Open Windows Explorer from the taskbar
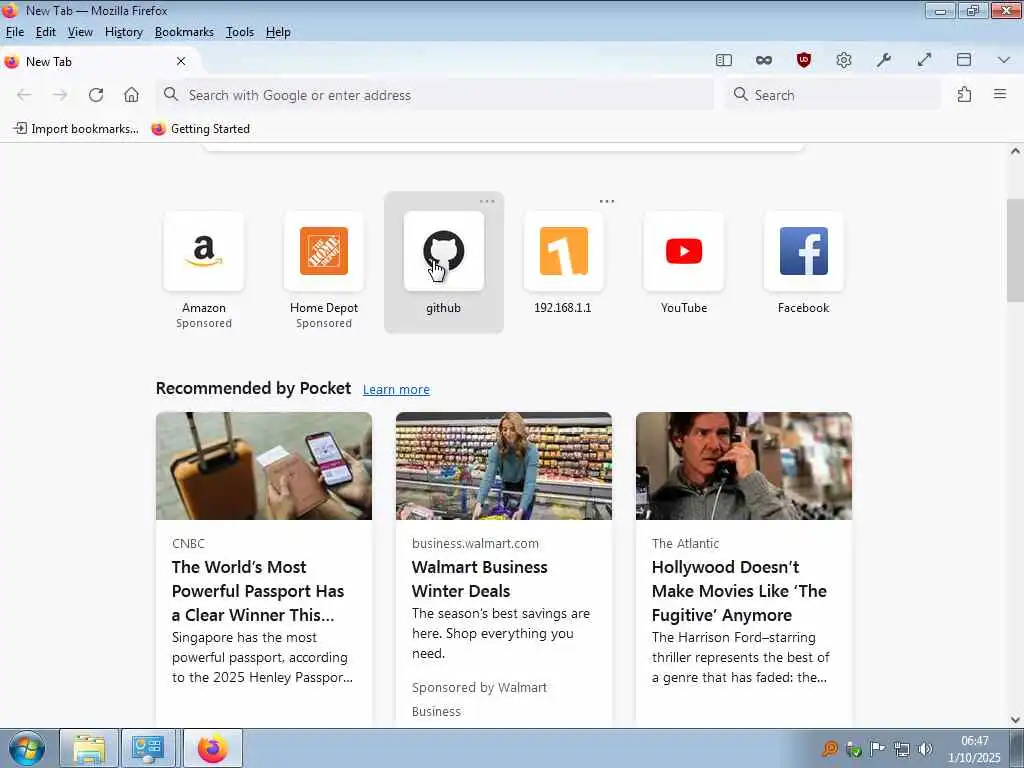The width and height of the screenshot is (1024, 768). [x=89, y=748]
